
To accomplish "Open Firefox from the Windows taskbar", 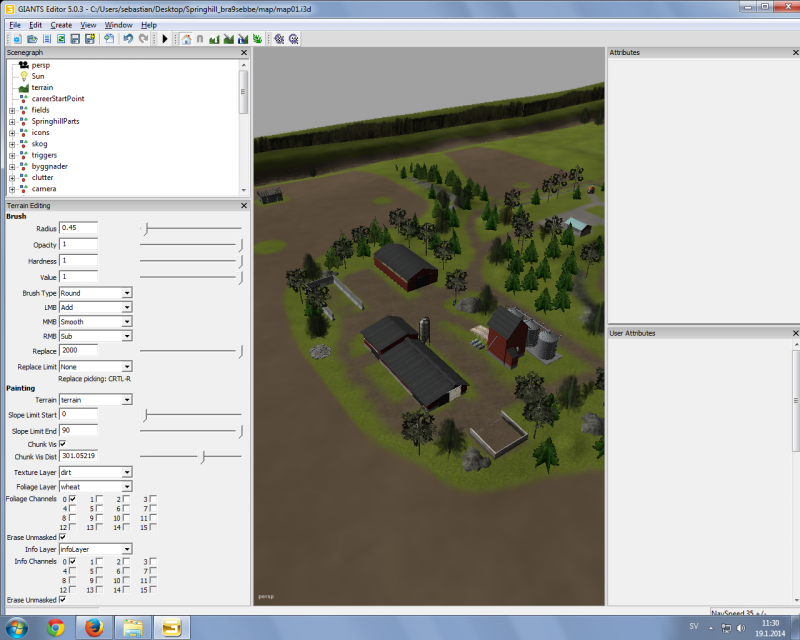I will [x=94, y=627].
